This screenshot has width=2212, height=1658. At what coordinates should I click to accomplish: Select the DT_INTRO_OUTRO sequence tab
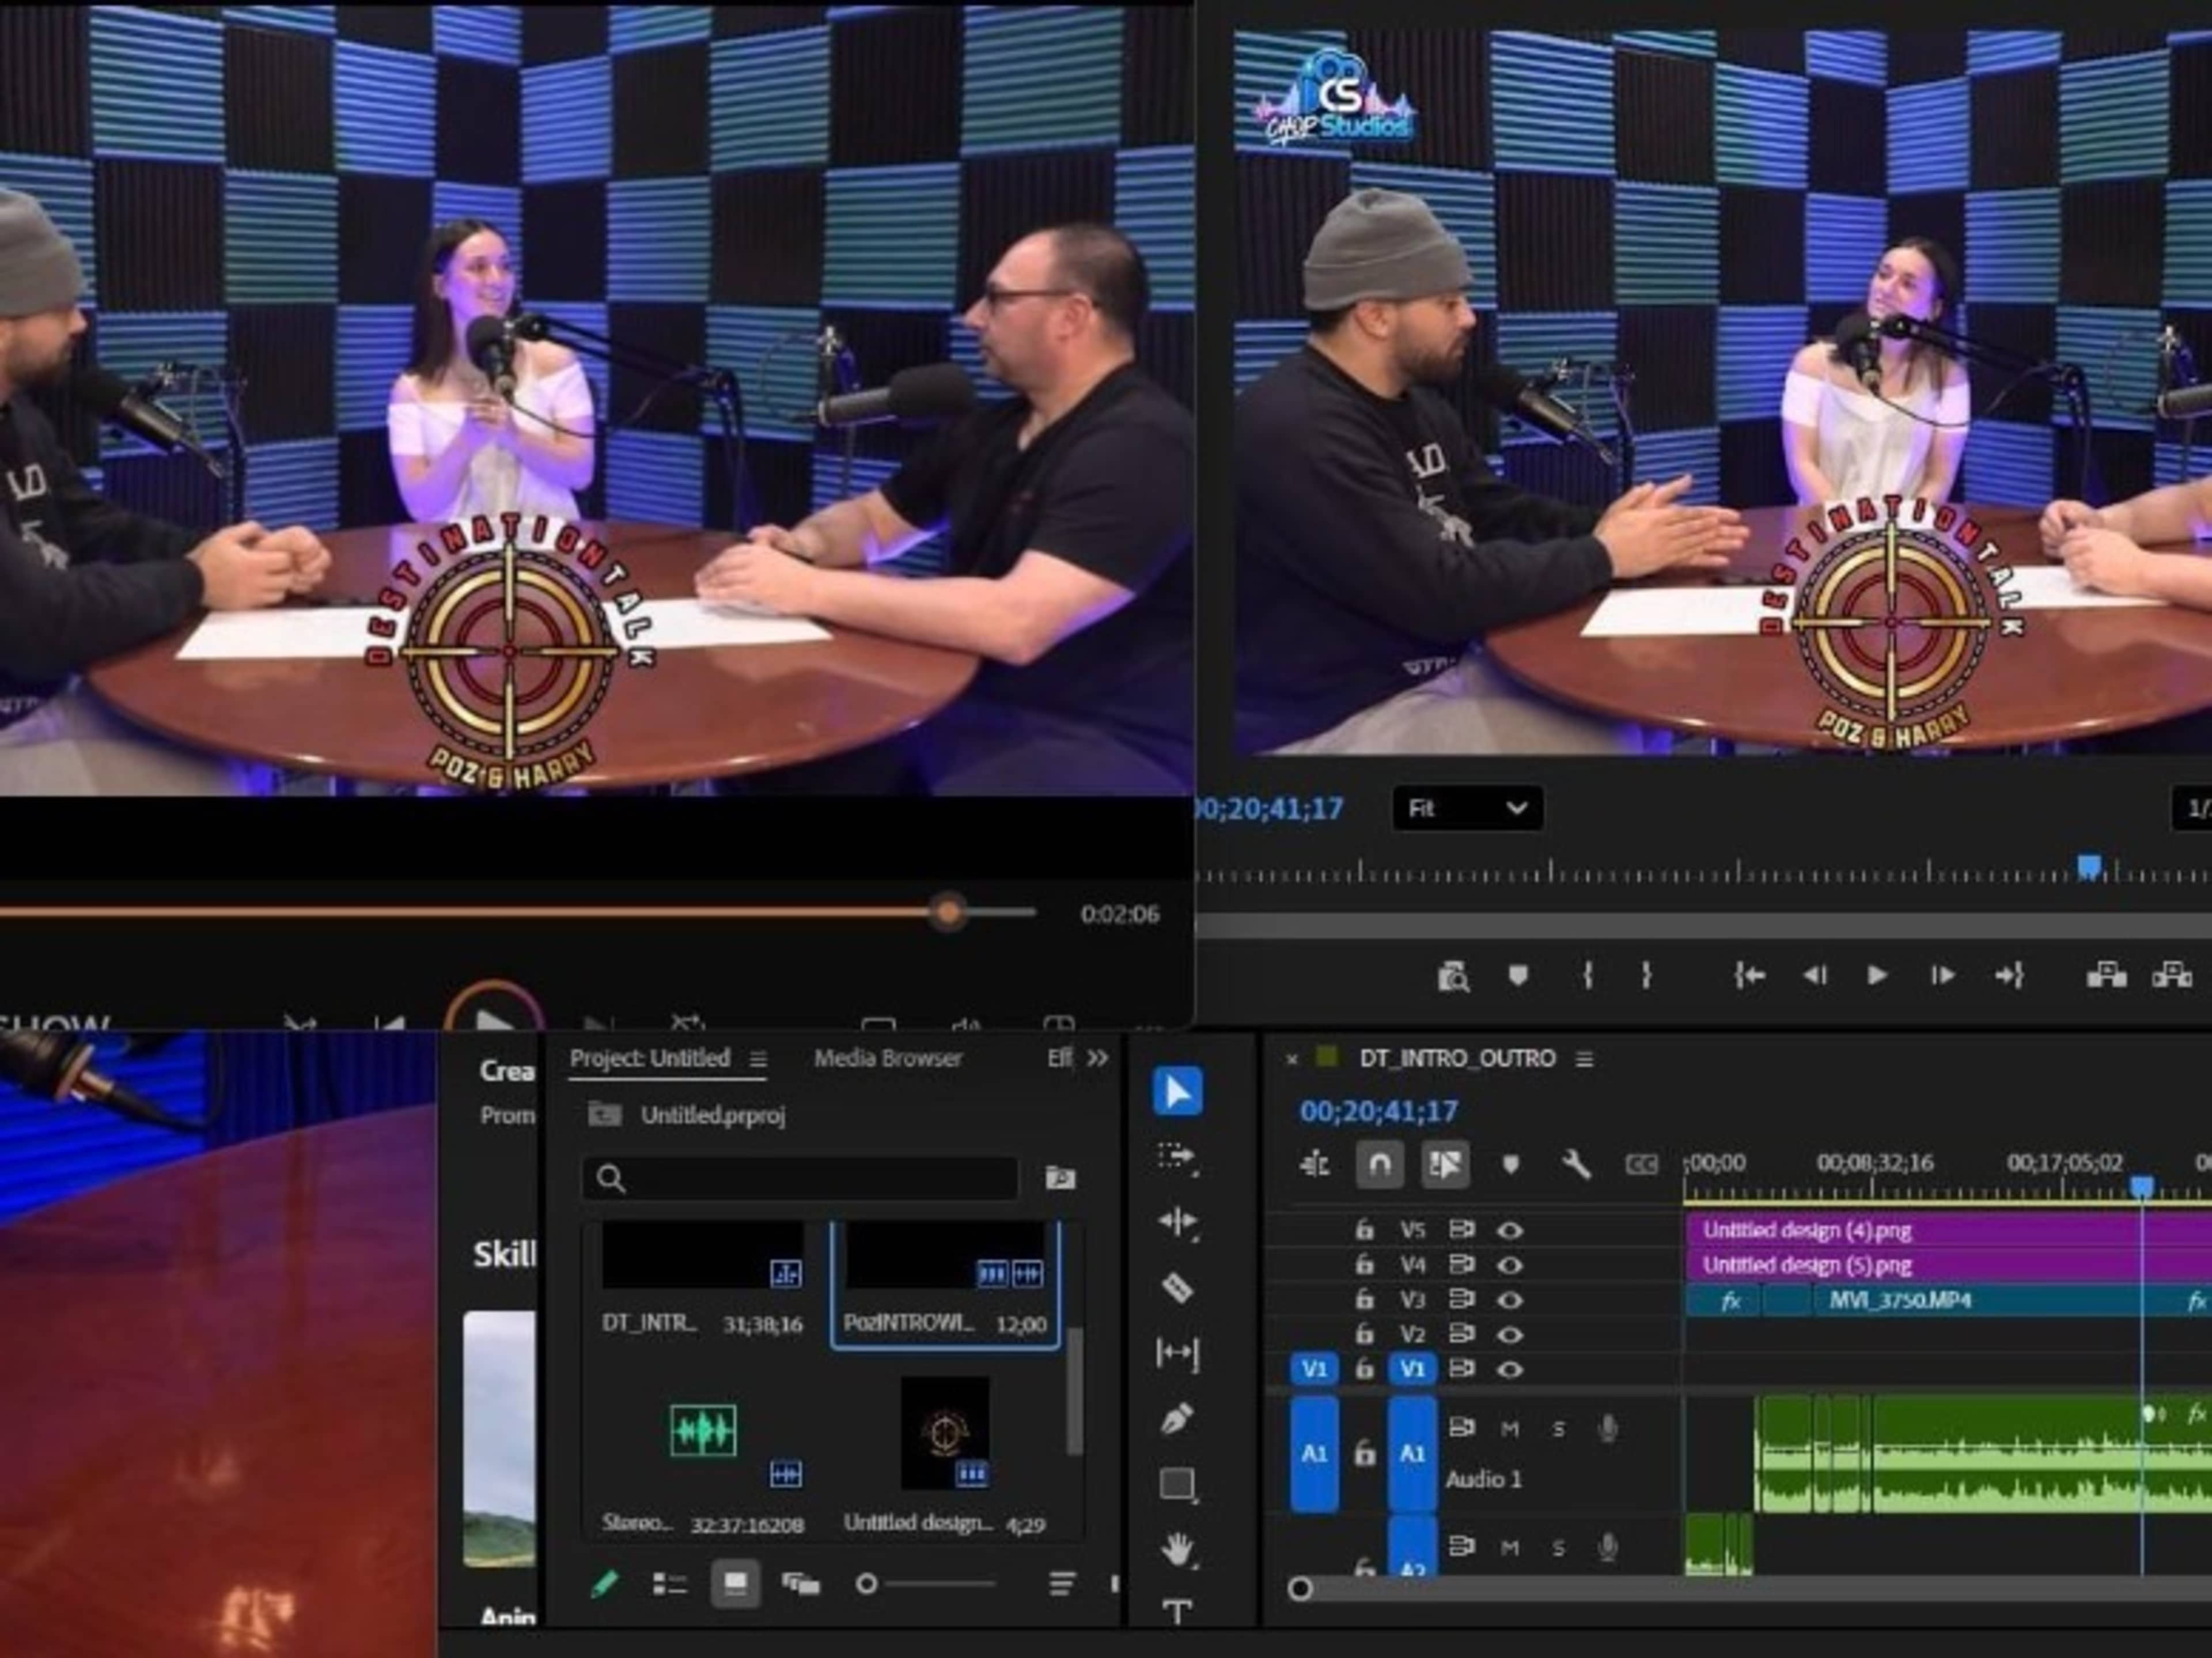click(x=1457, y=1058)
